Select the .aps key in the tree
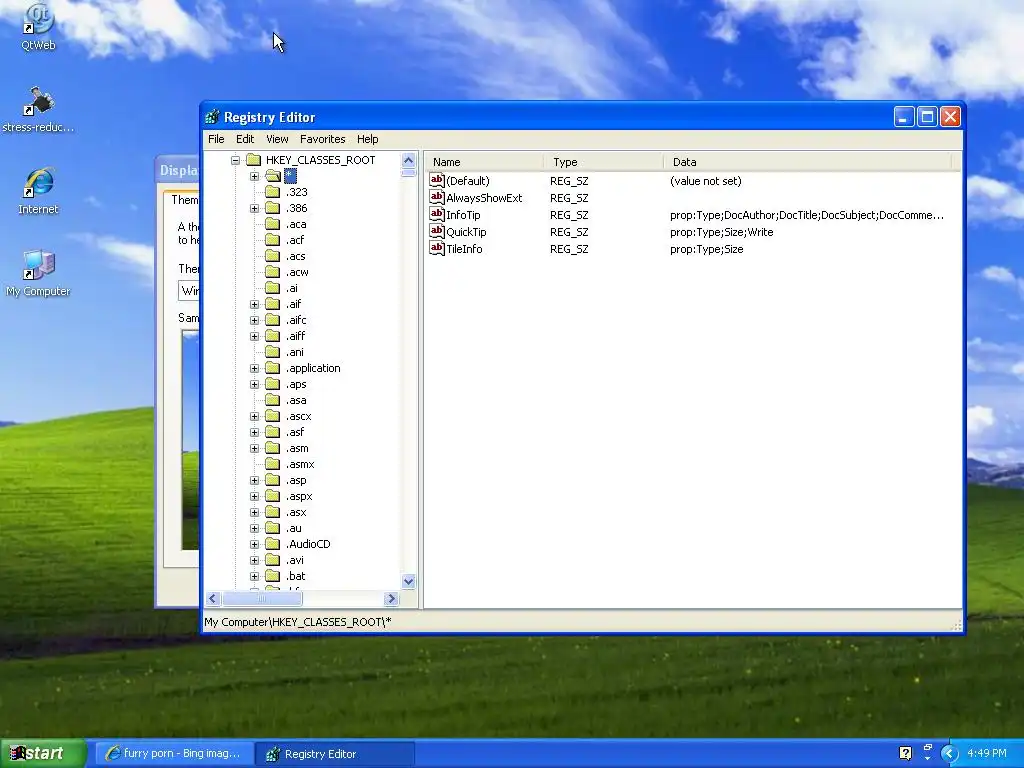Viewport: 1024px width, 768px height. tap(296, 384)
